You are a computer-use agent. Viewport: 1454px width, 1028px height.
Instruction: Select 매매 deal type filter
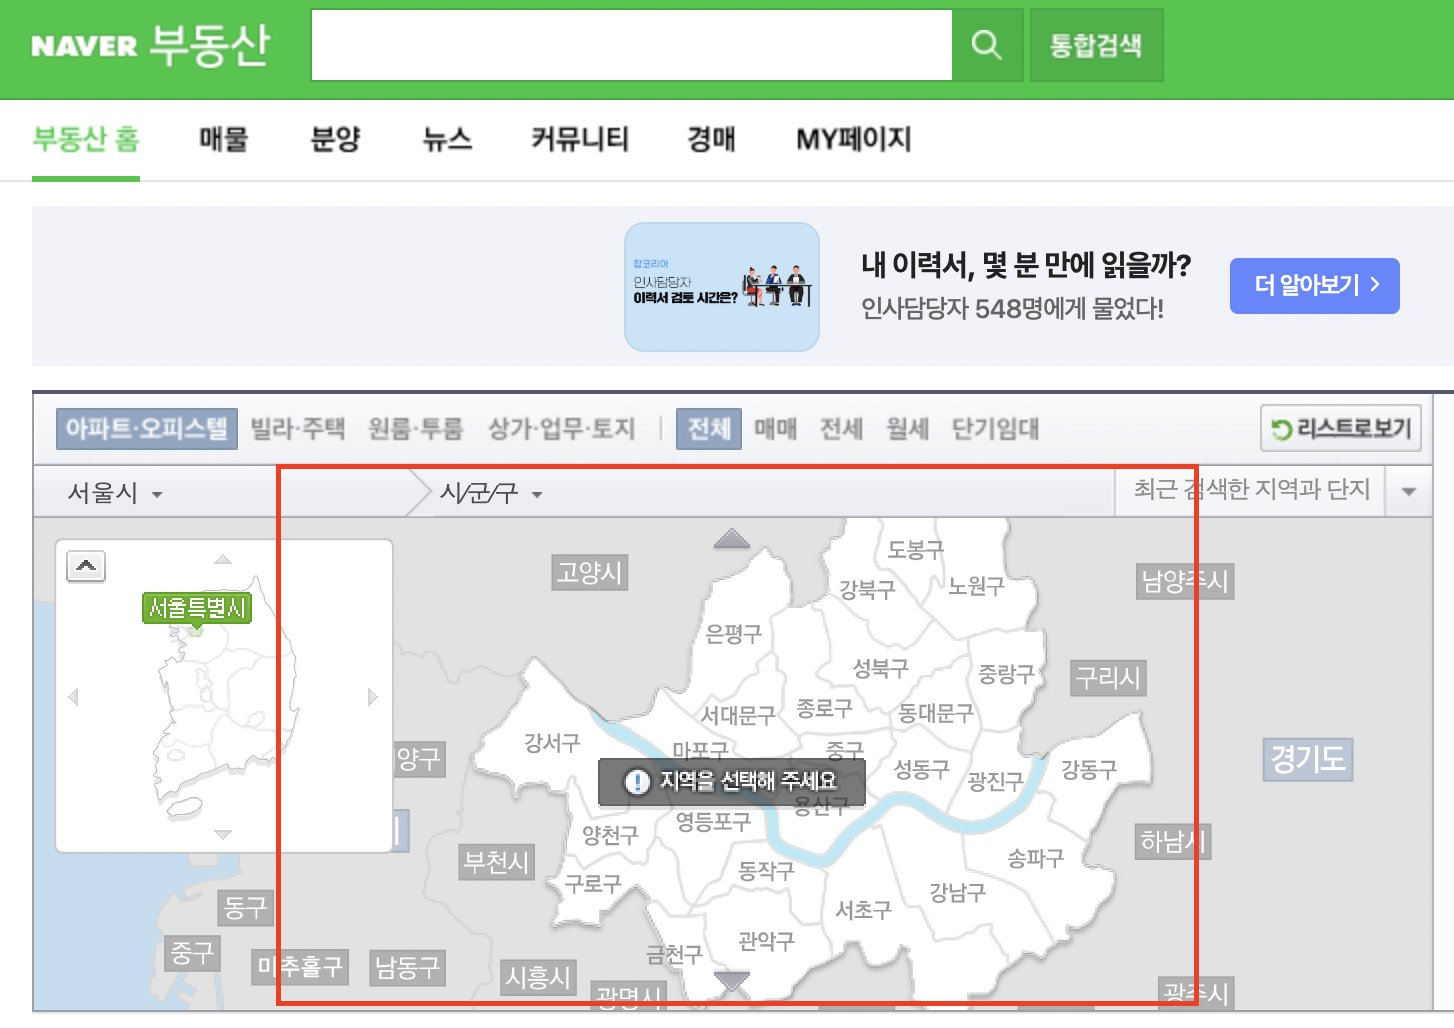click(x=776, y=429)
